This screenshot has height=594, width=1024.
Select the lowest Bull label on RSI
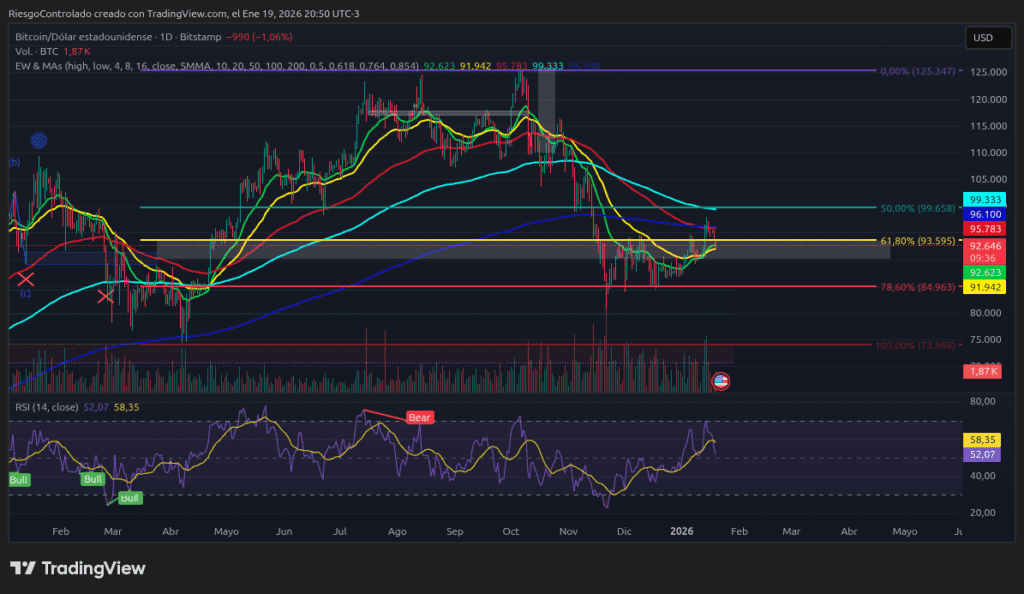(x=130, y=497)
